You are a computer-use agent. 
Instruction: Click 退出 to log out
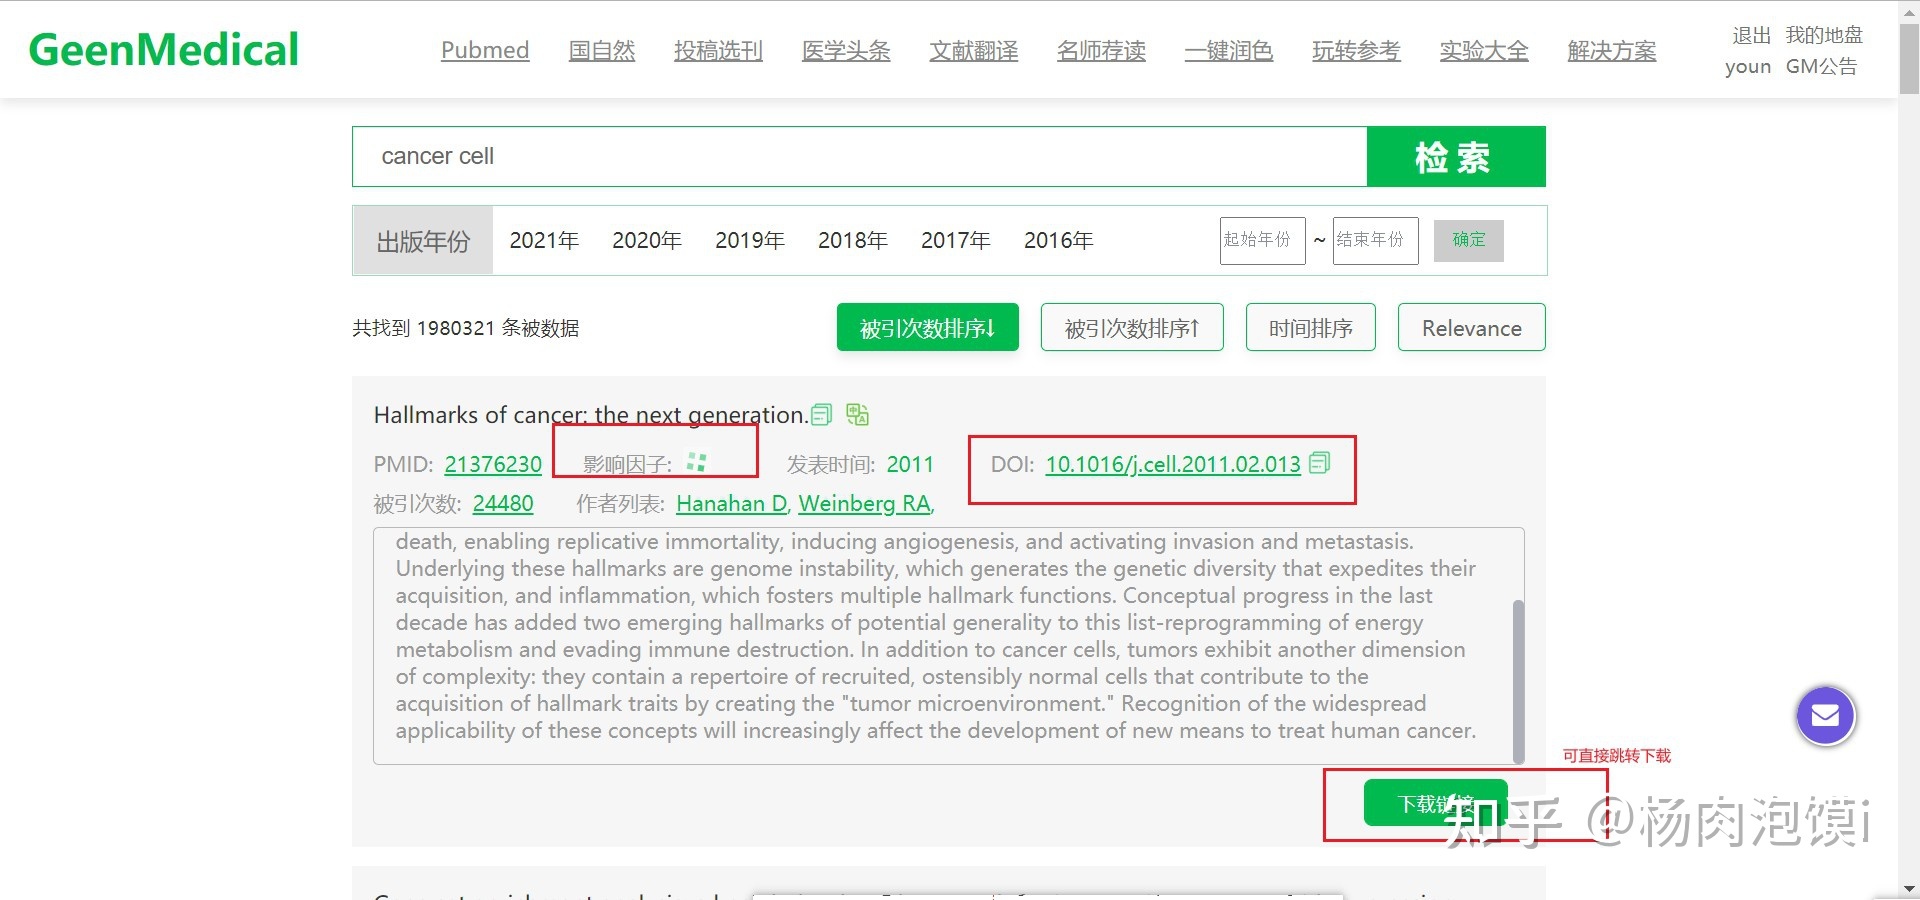[1751, 35]
